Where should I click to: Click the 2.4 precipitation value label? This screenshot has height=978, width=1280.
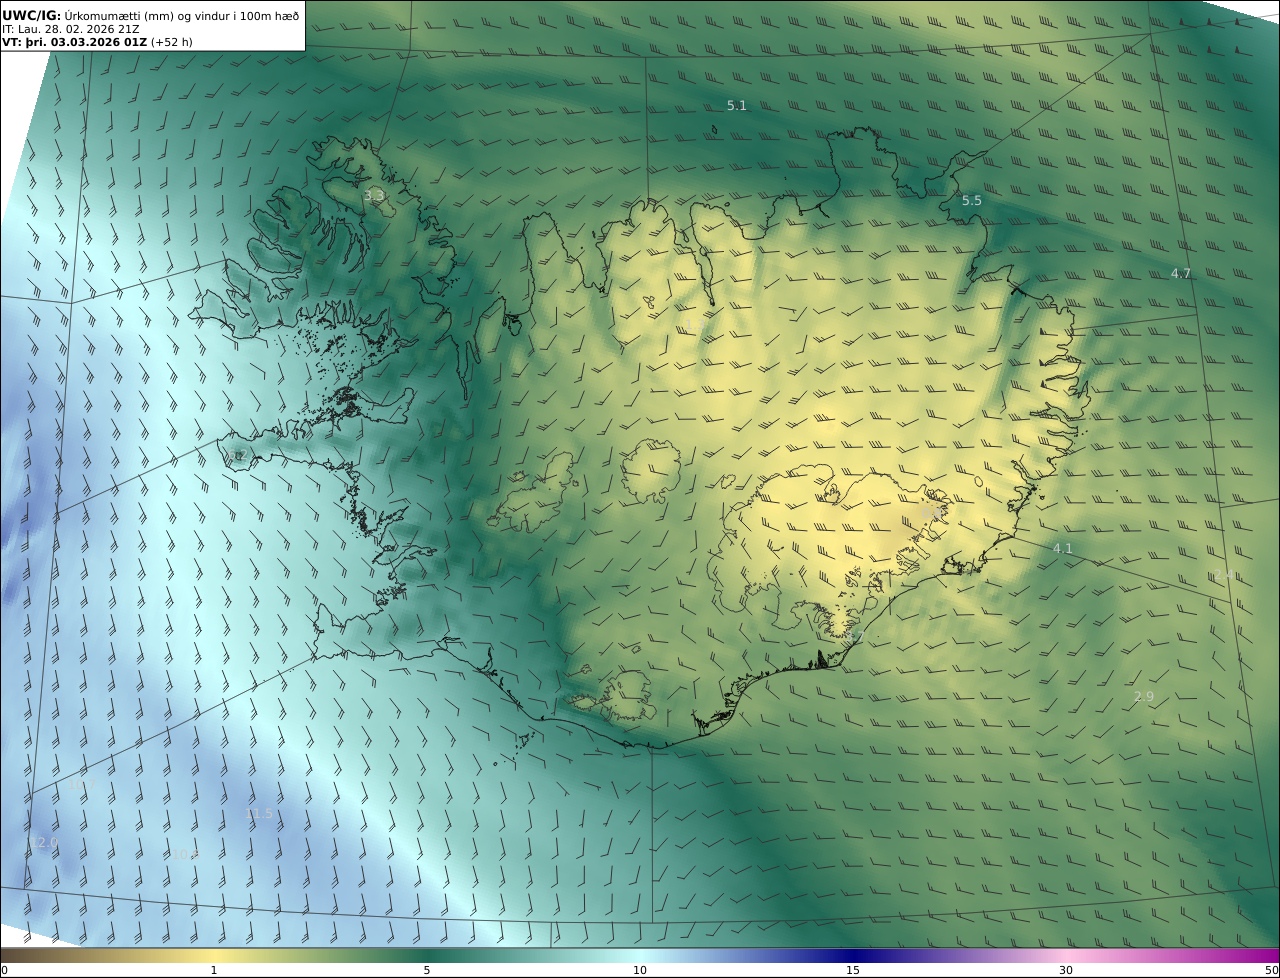(x=1222, y=574)
